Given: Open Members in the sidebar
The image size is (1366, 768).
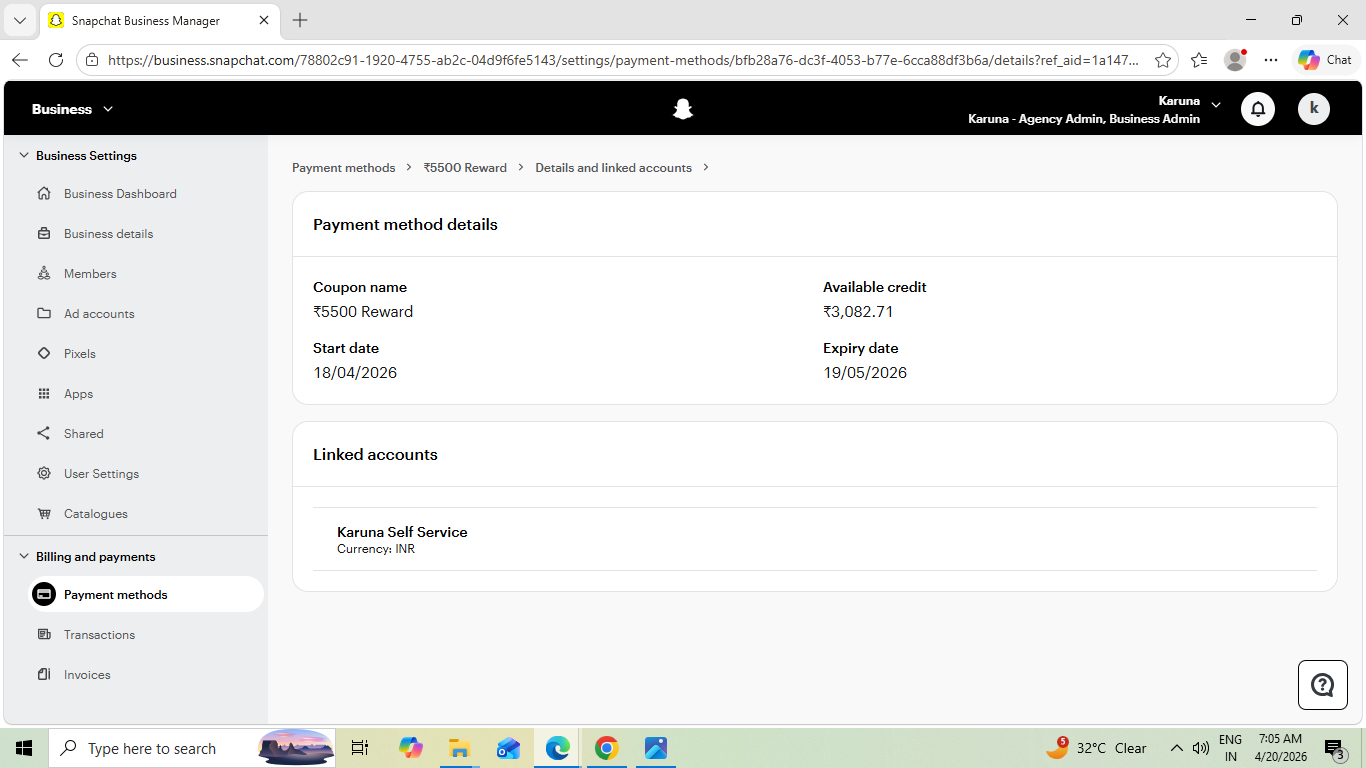Looking at the screenshot, I should [x=90, y=274].
